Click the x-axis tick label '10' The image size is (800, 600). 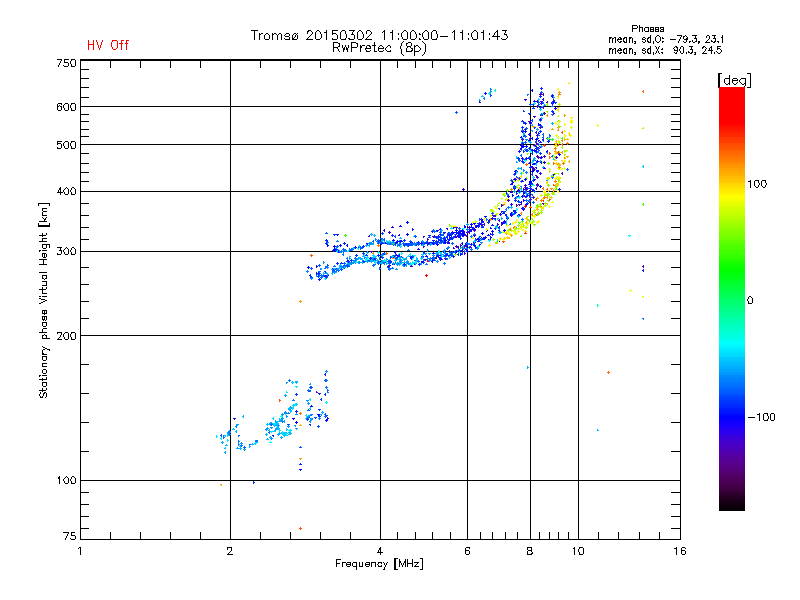(578, 551)
